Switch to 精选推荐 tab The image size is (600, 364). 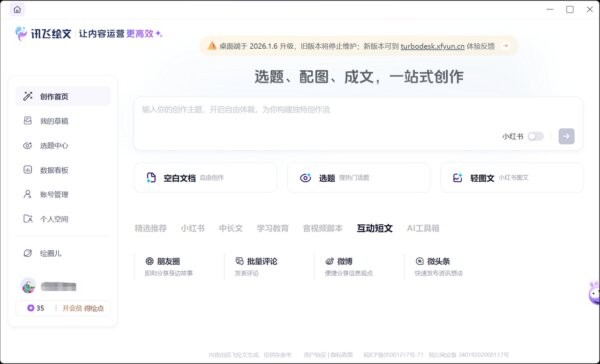click(151, 229)
